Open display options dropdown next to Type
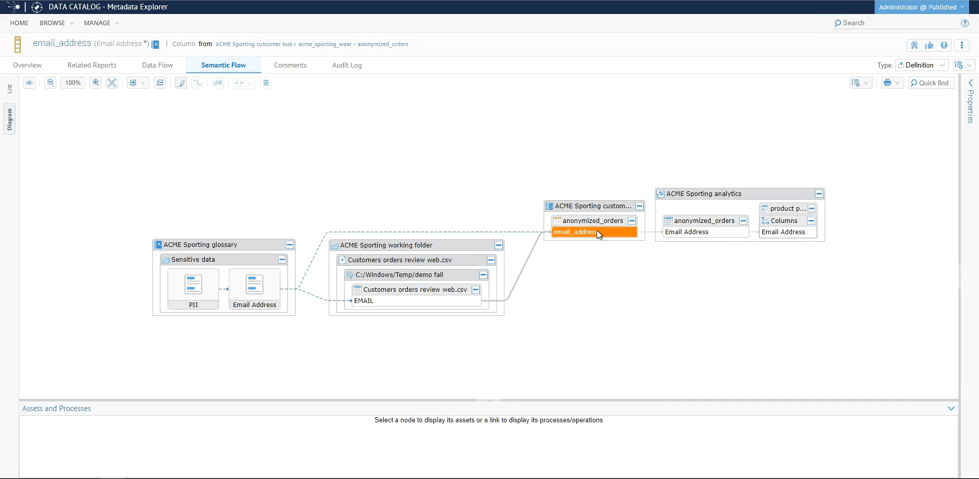Image resolution: width=979 pixels, height=479 pixels. (x=963, y=65)
